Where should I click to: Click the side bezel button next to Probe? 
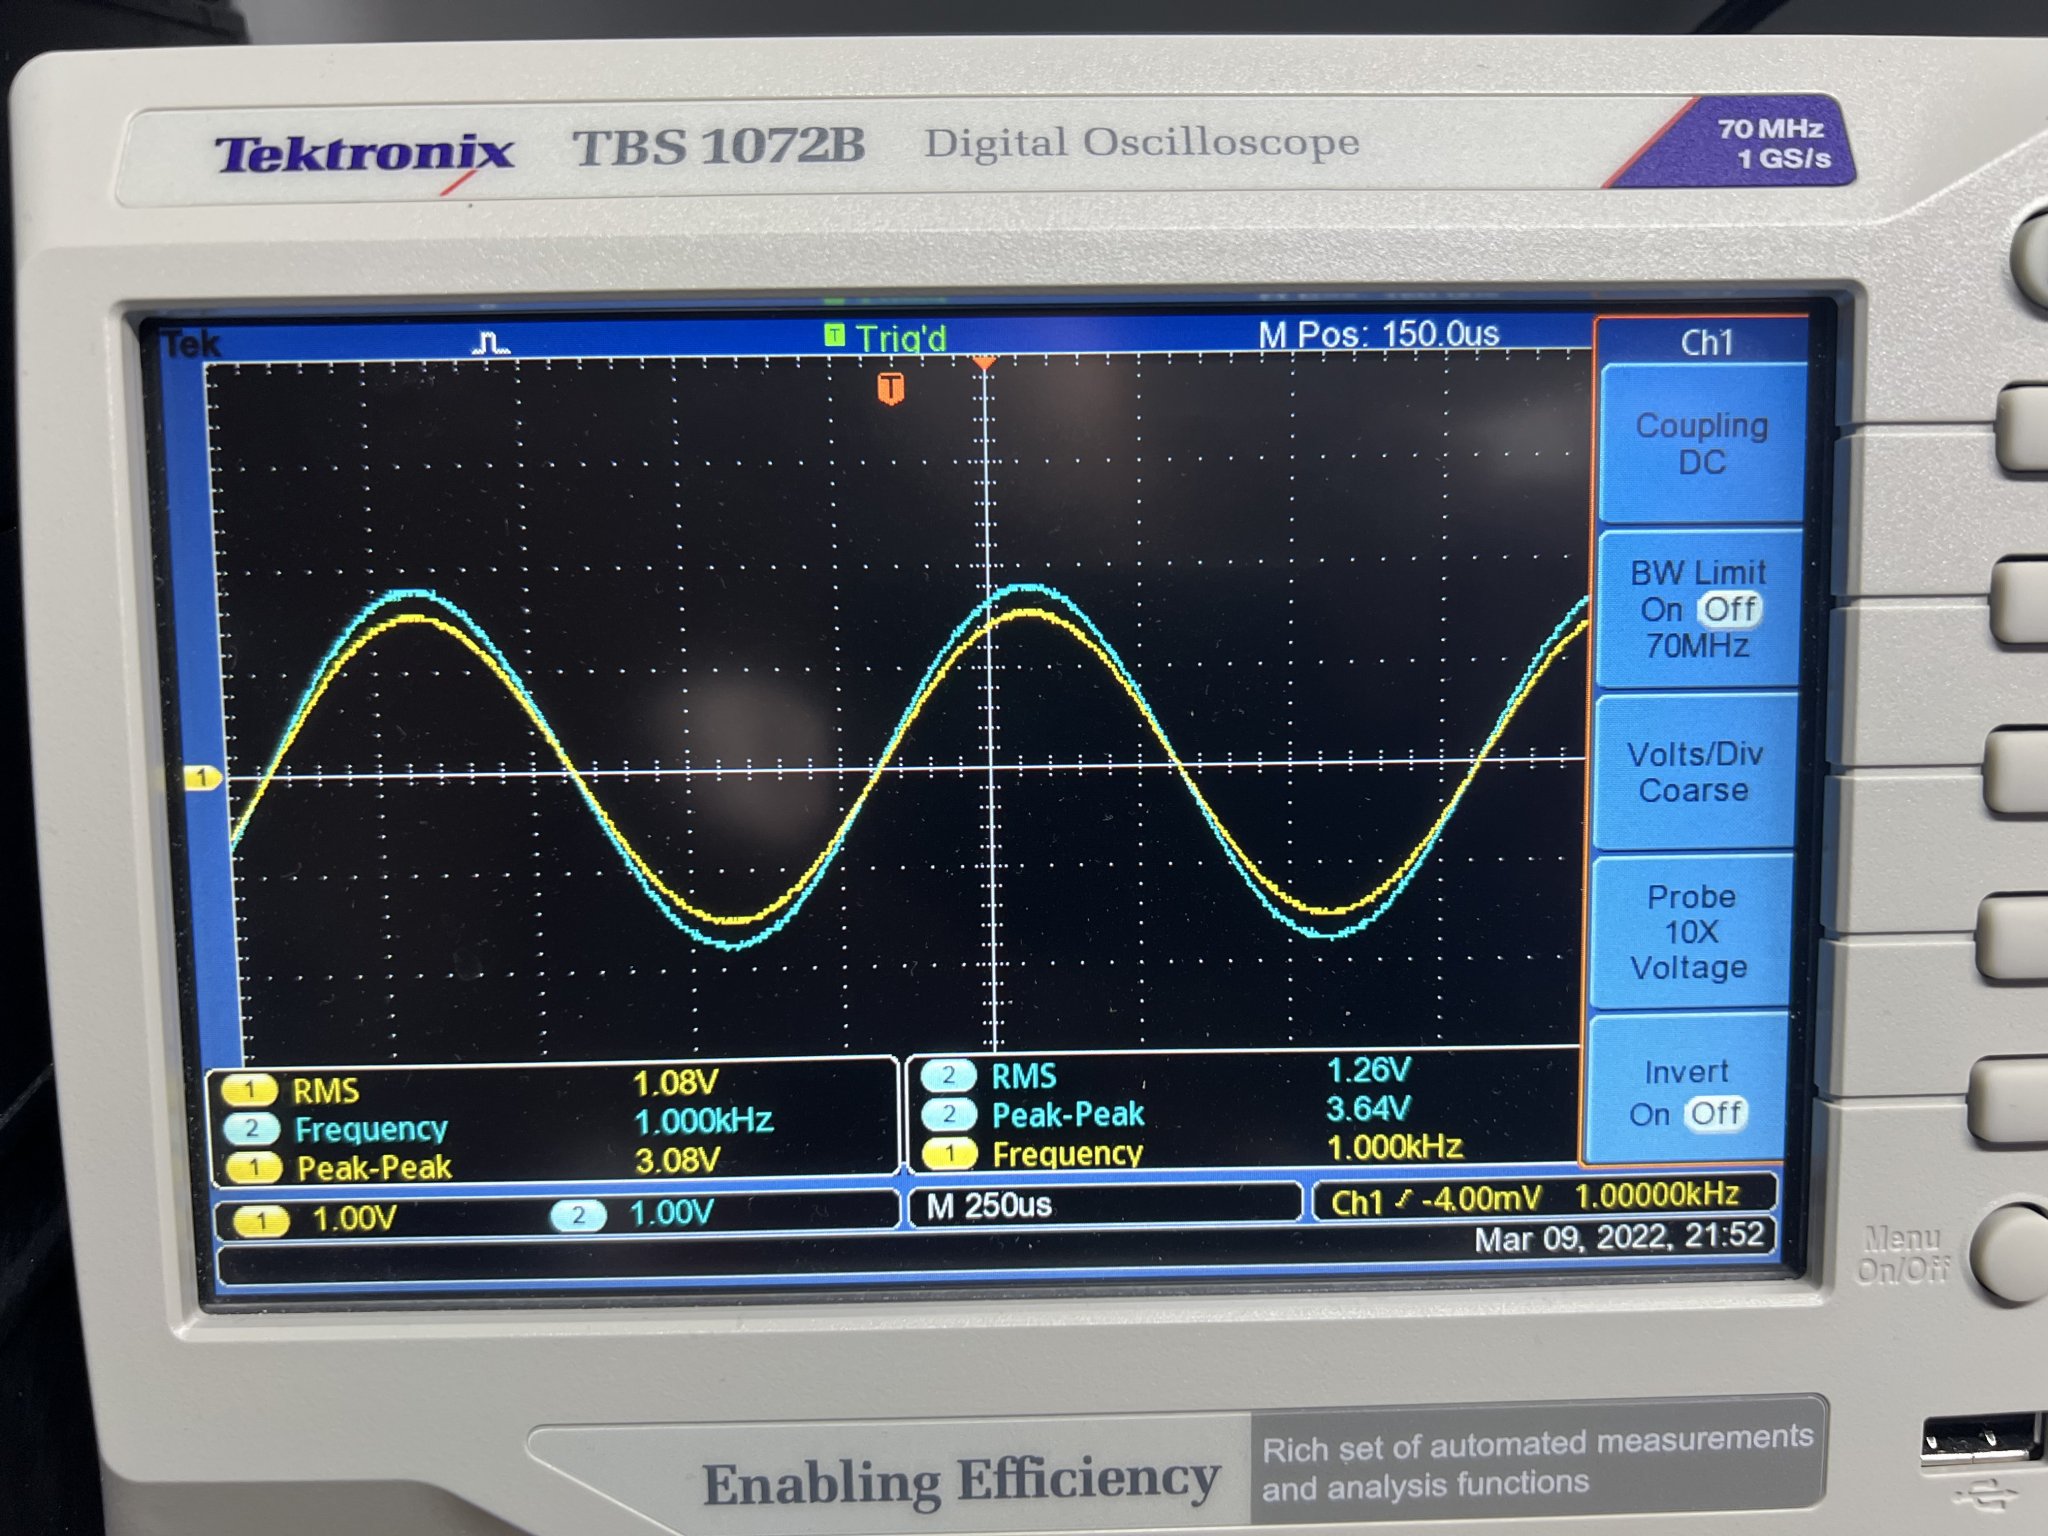click(2010, 937)
